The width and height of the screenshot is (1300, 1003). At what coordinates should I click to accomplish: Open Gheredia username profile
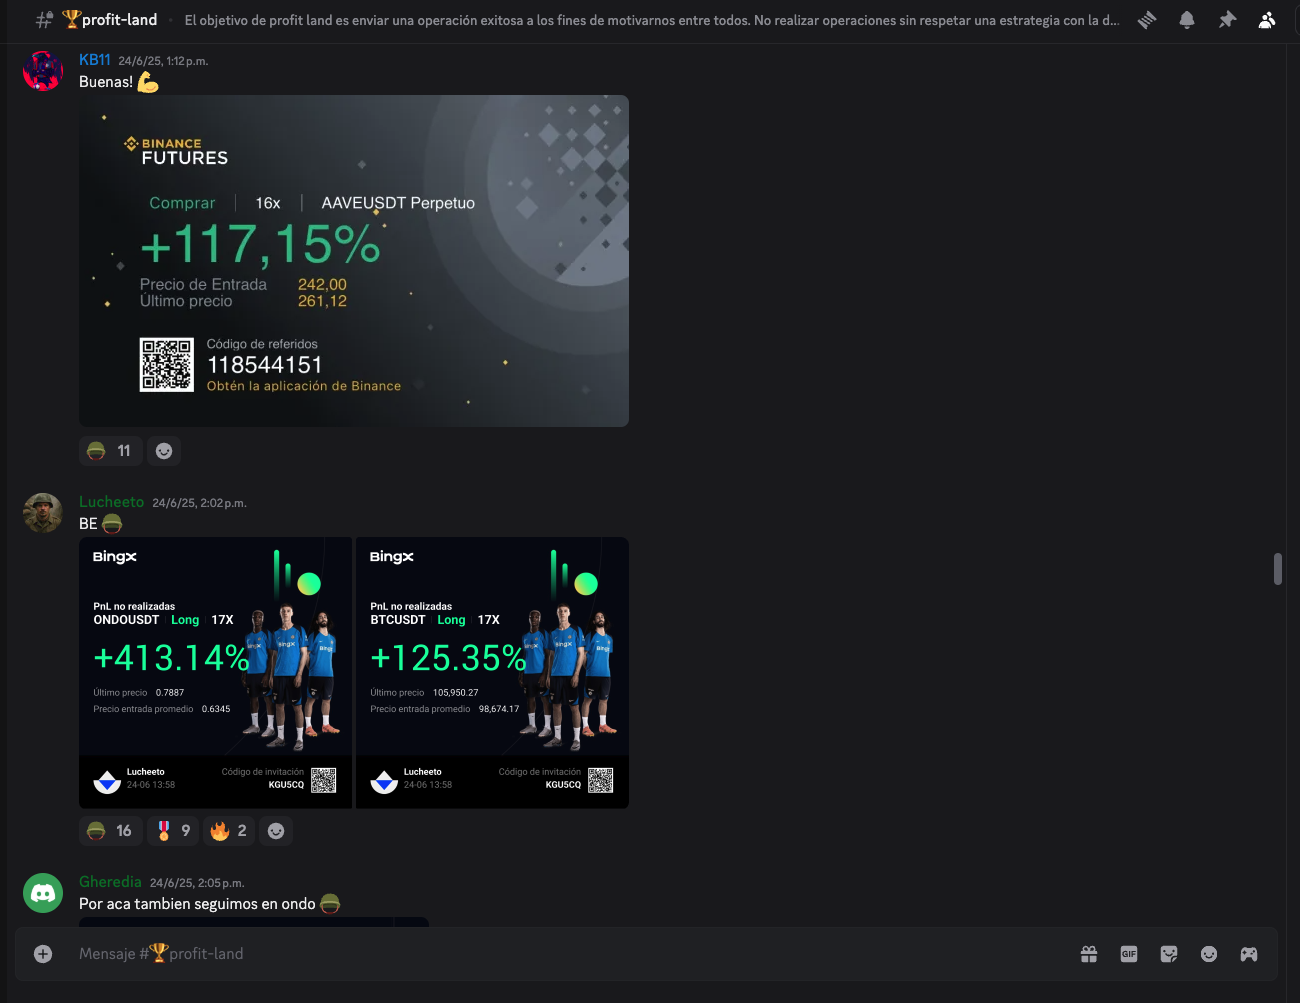point(110,882)
